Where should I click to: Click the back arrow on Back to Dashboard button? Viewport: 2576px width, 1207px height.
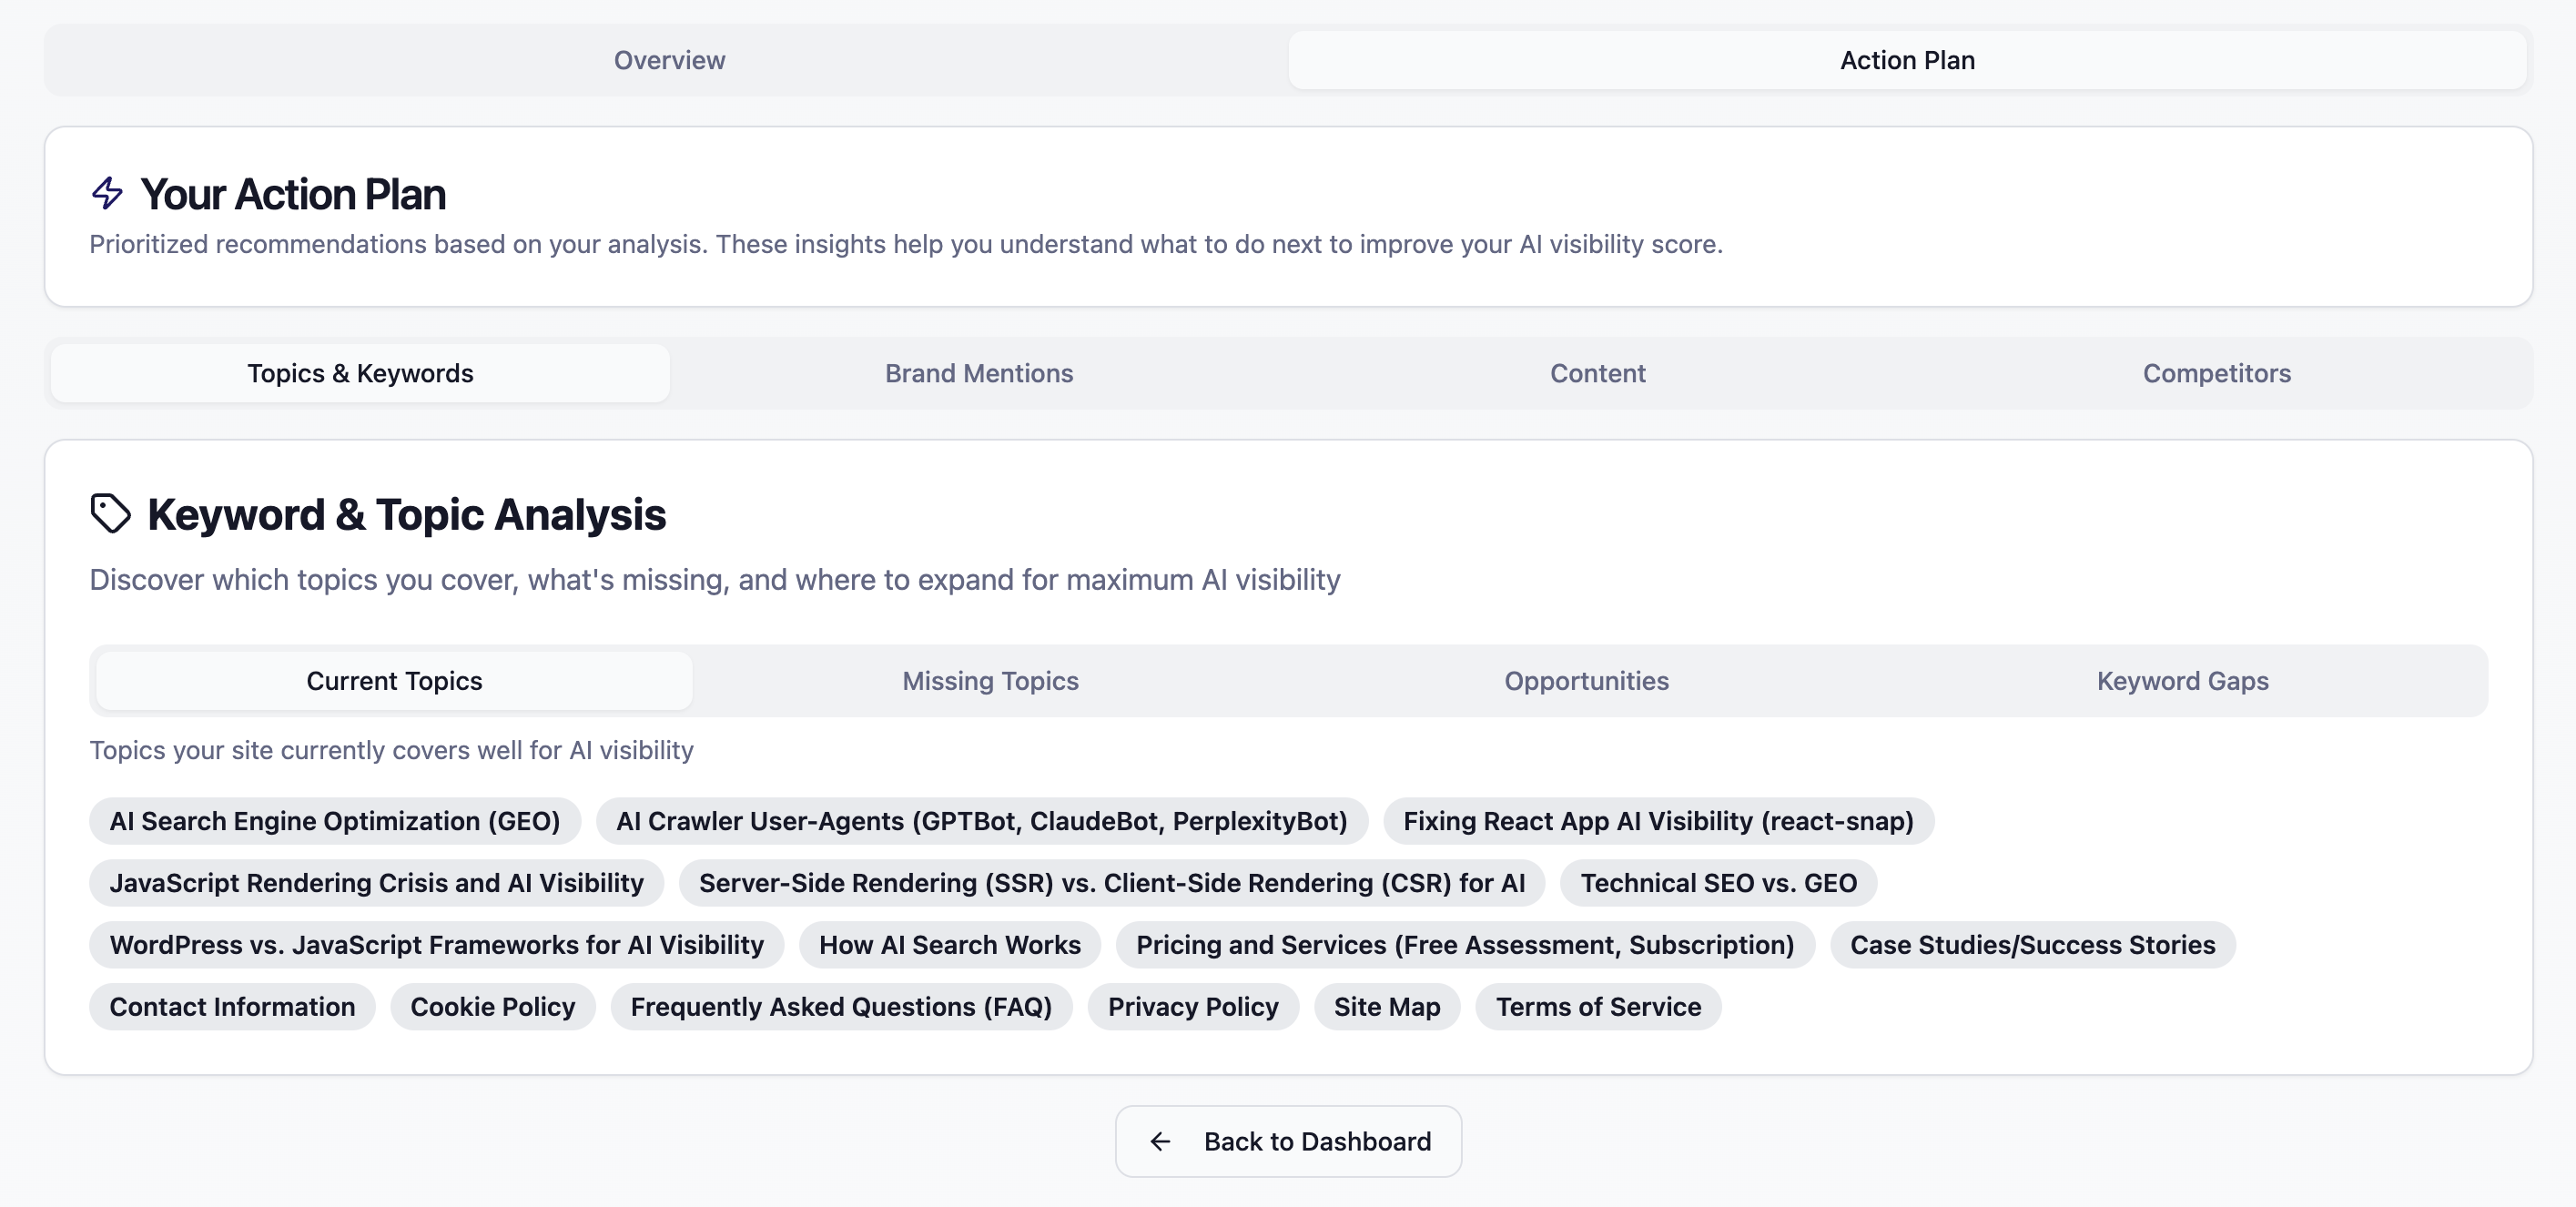[x=1160, y=1141]
